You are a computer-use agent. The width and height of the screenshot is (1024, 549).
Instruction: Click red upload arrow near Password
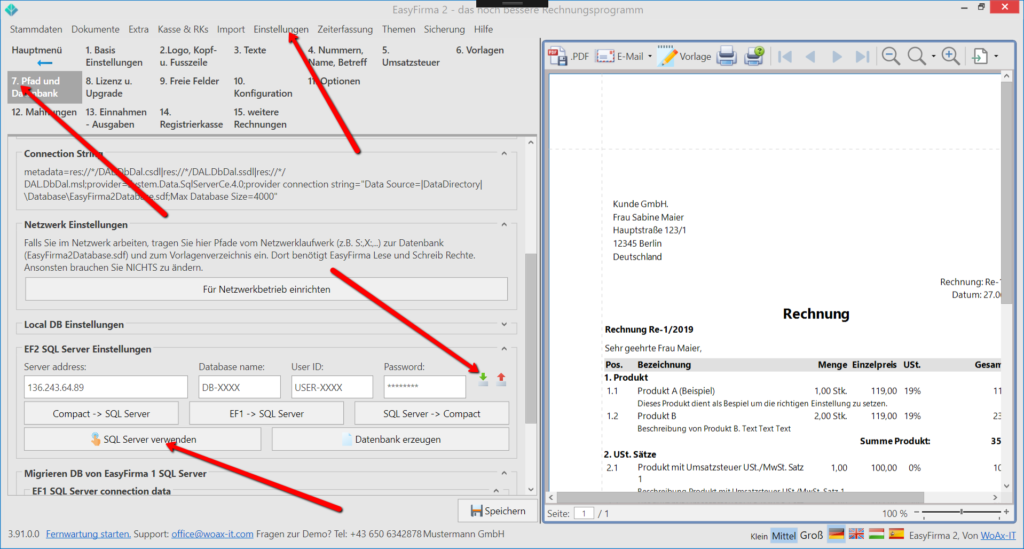pos(501,379)
